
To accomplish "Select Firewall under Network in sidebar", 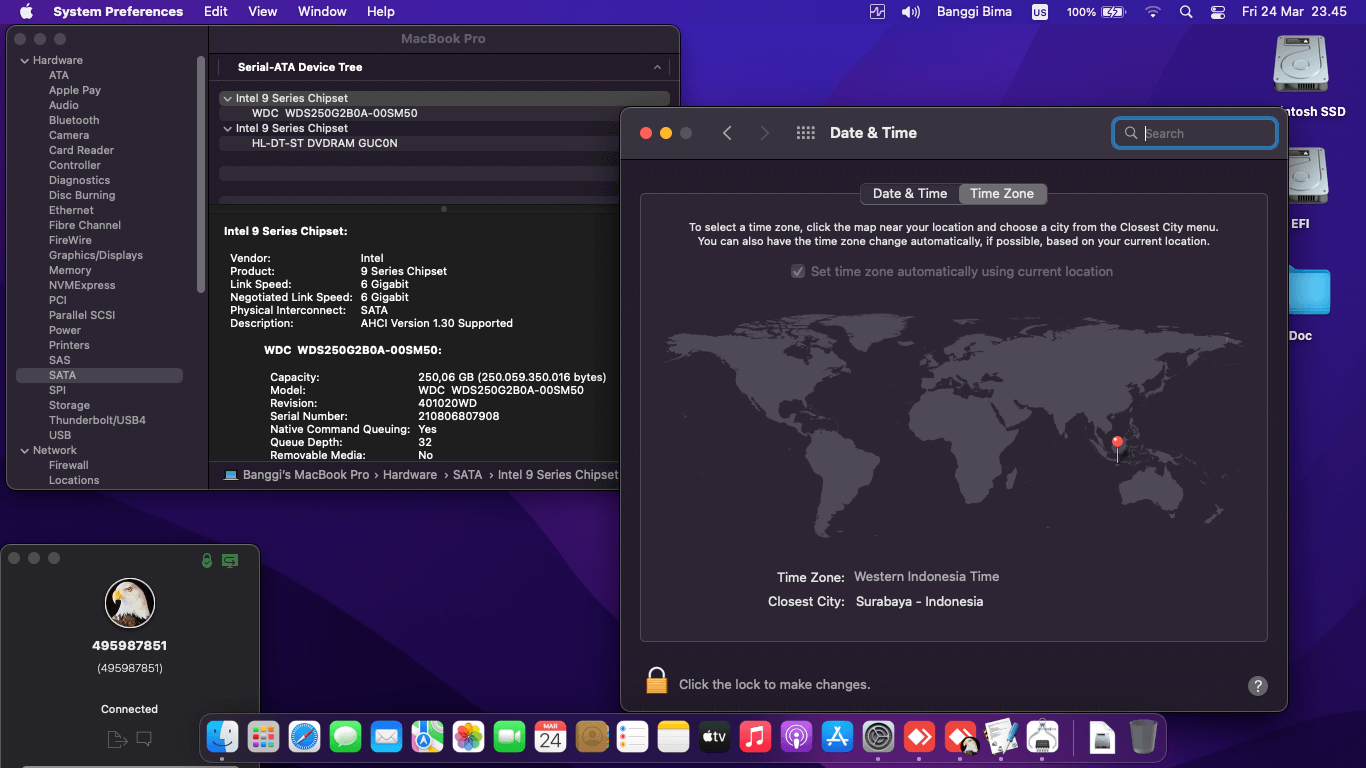I will click(69, 466).
